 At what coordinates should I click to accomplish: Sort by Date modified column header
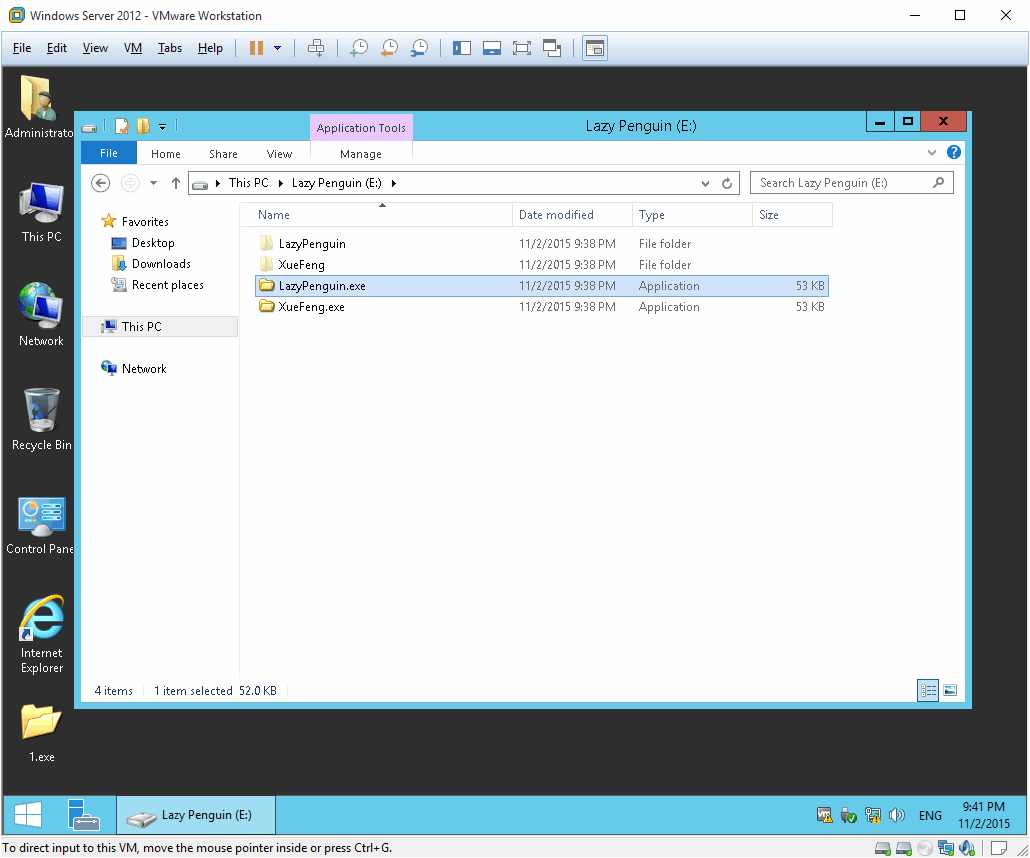[x=572, y=215]
